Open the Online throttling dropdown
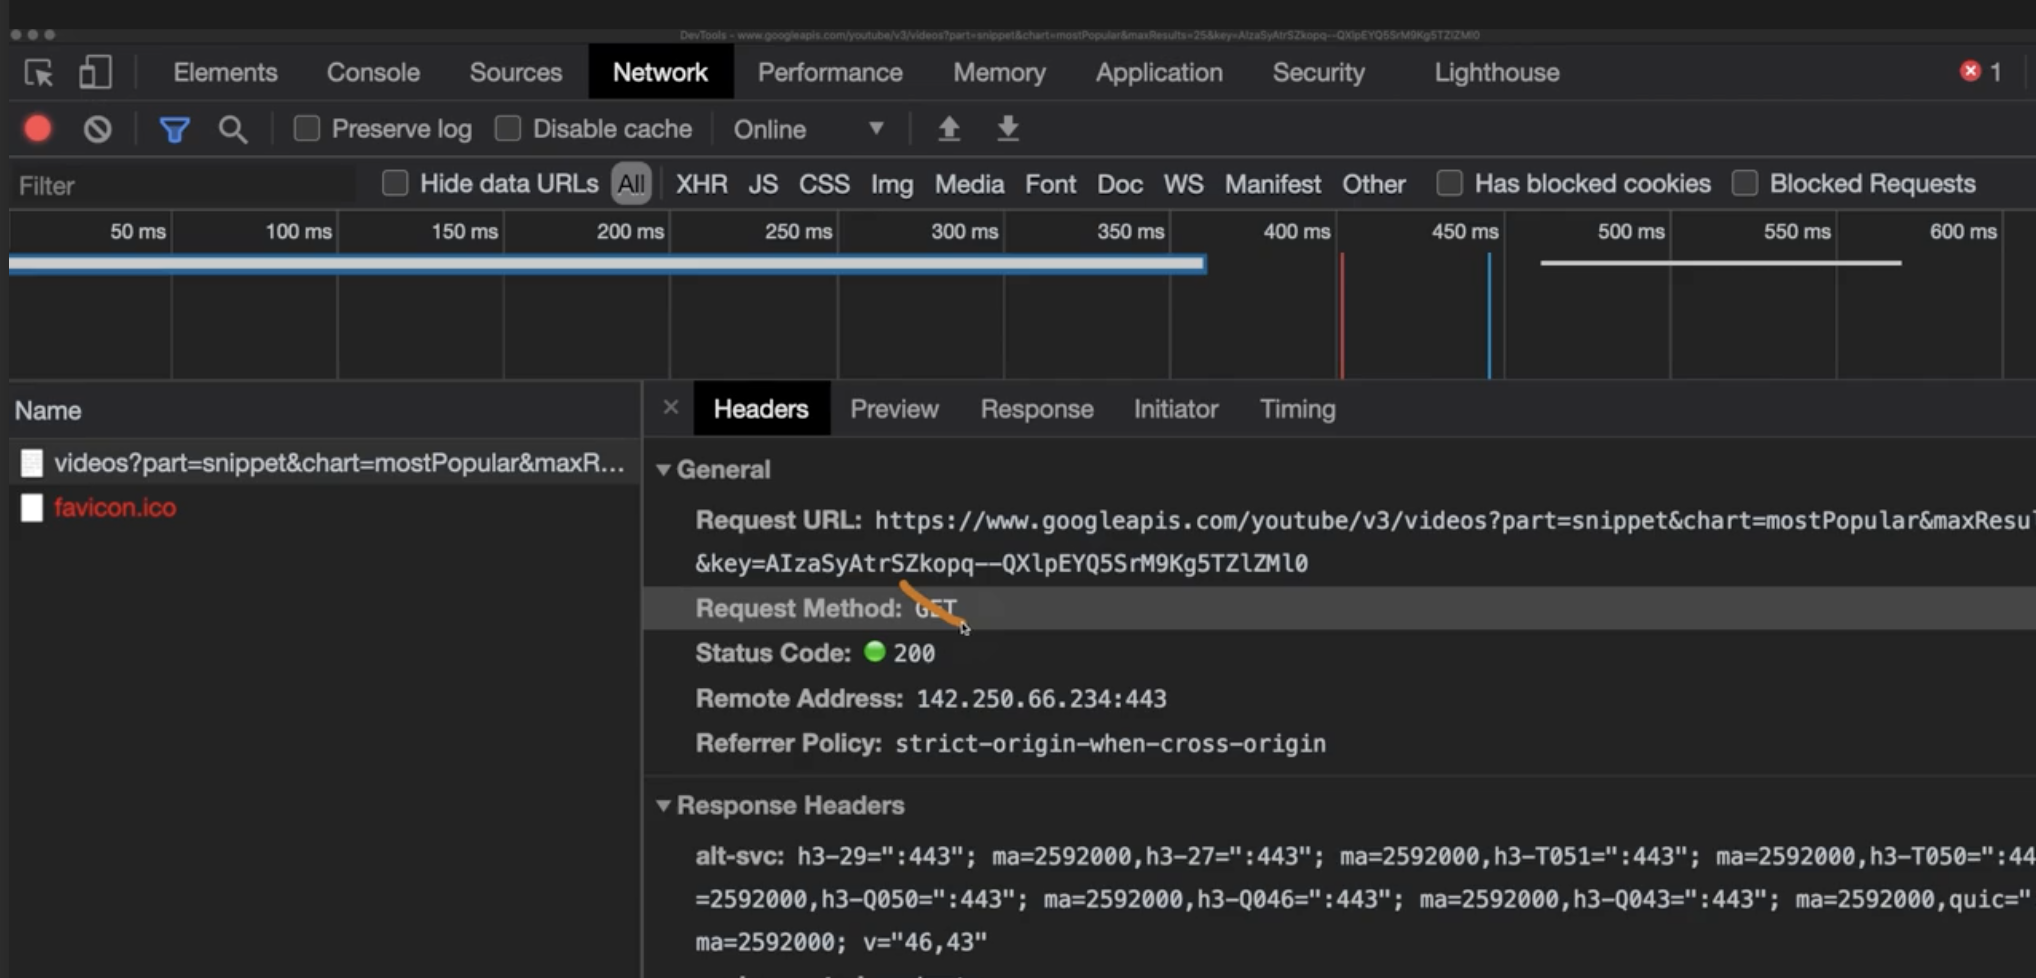Image resolution: width=2036 pixels, height=978 pixels. coord(809,129)
